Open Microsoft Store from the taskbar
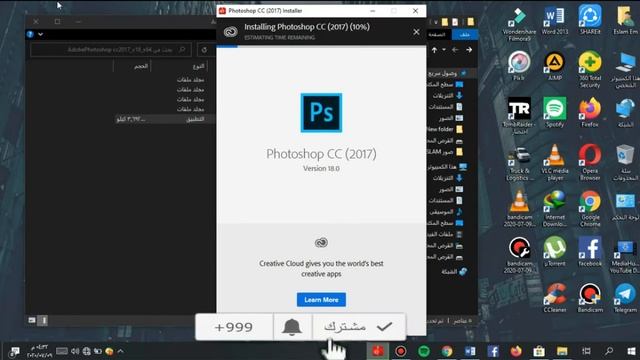The height and width of the screenshot is (360, 640). [539, 351]
